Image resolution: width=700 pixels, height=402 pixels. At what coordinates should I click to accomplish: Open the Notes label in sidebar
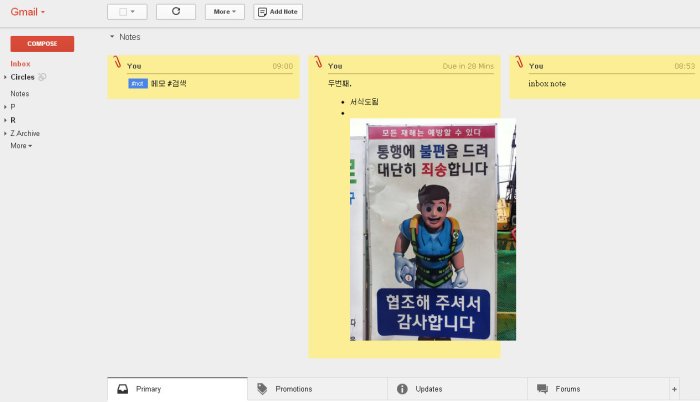20,94
